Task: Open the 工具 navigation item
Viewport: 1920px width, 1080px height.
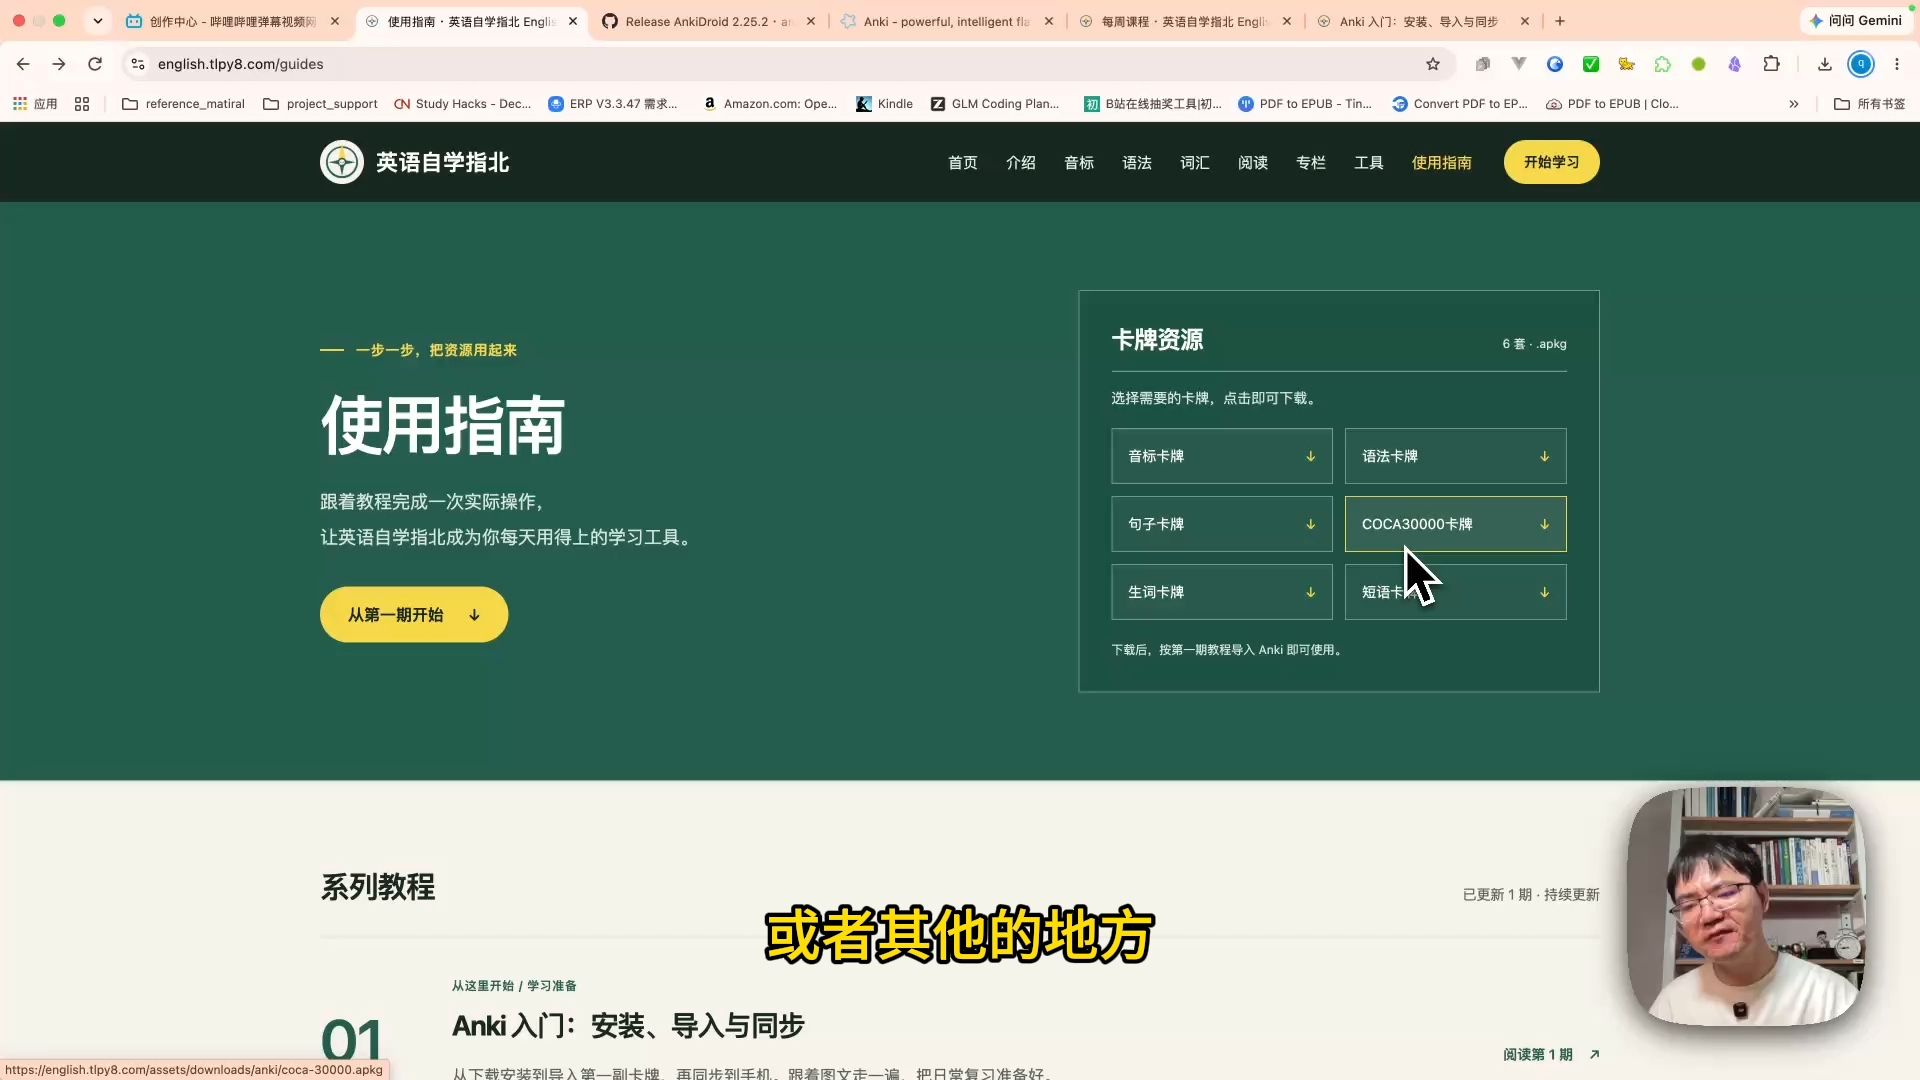Action: click(1368, 162)
